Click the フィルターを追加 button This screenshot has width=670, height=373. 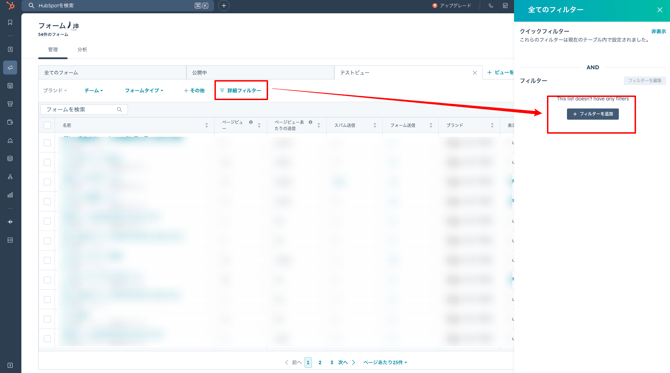[x=593, y=114]
